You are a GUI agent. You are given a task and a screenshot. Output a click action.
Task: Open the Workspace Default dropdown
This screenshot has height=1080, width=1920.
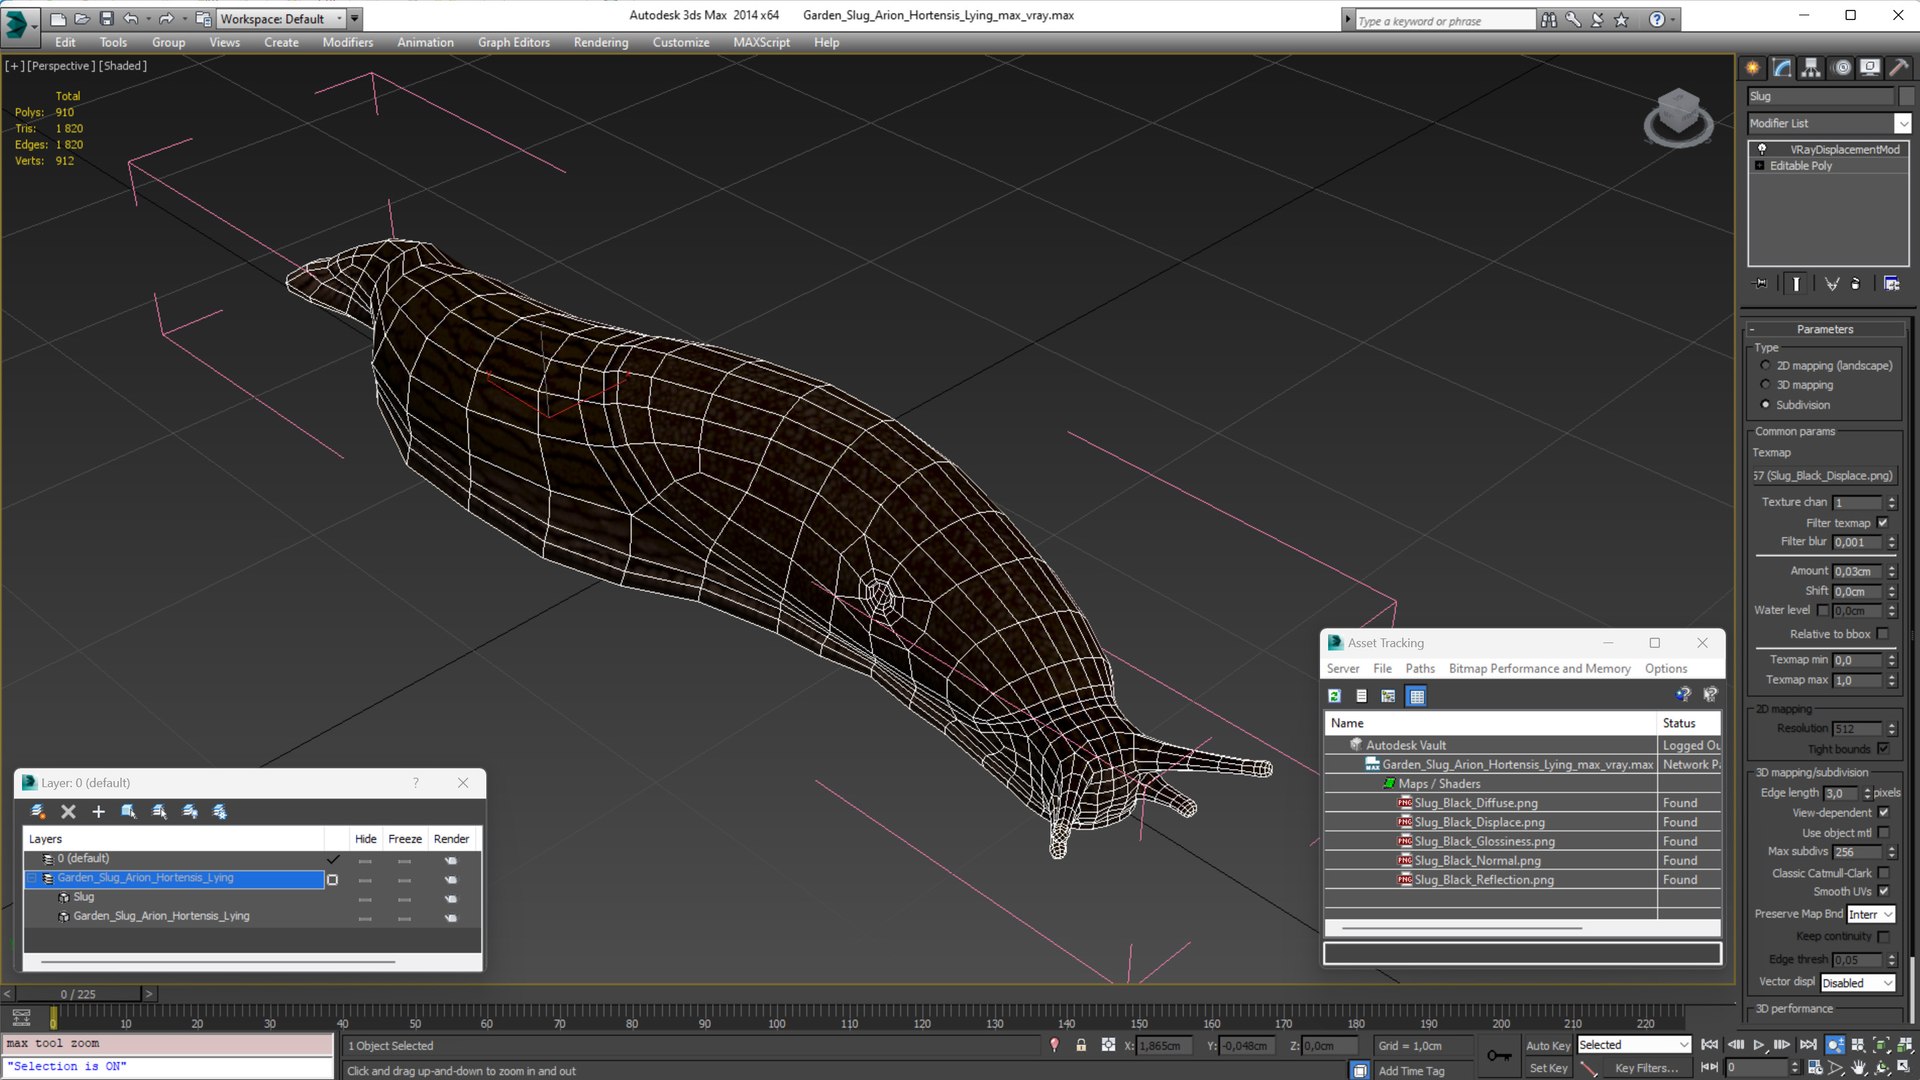pos(282,18)
